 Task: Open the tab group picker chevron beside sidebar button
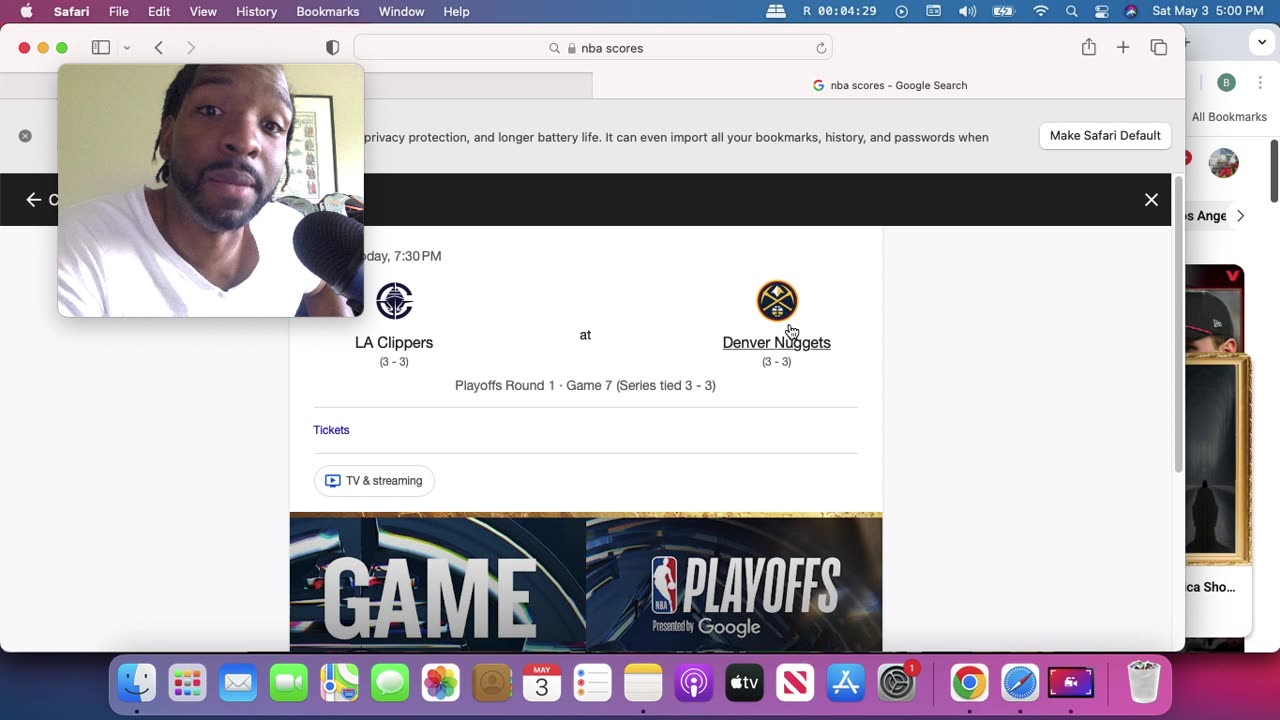coord(127,48)
